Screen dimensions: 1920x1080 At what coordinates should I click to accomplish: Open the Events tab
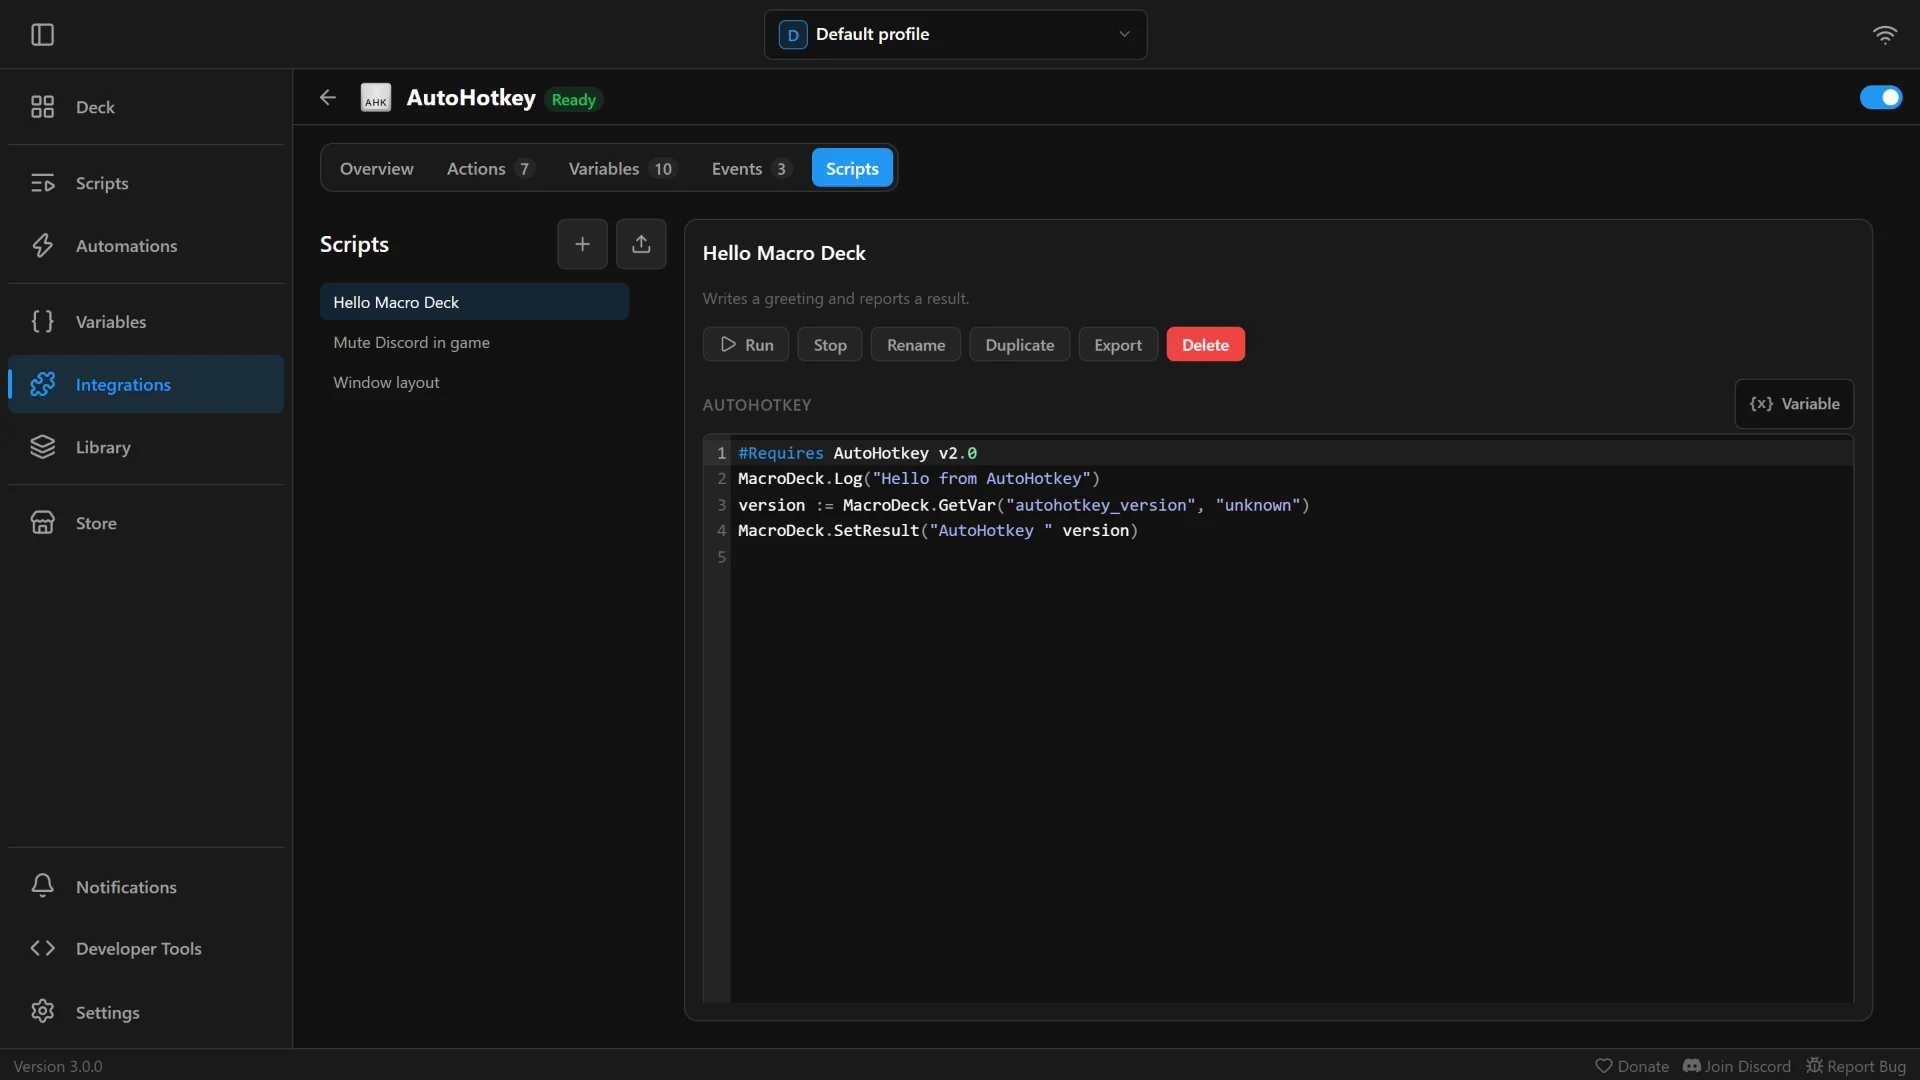(751, 169)
